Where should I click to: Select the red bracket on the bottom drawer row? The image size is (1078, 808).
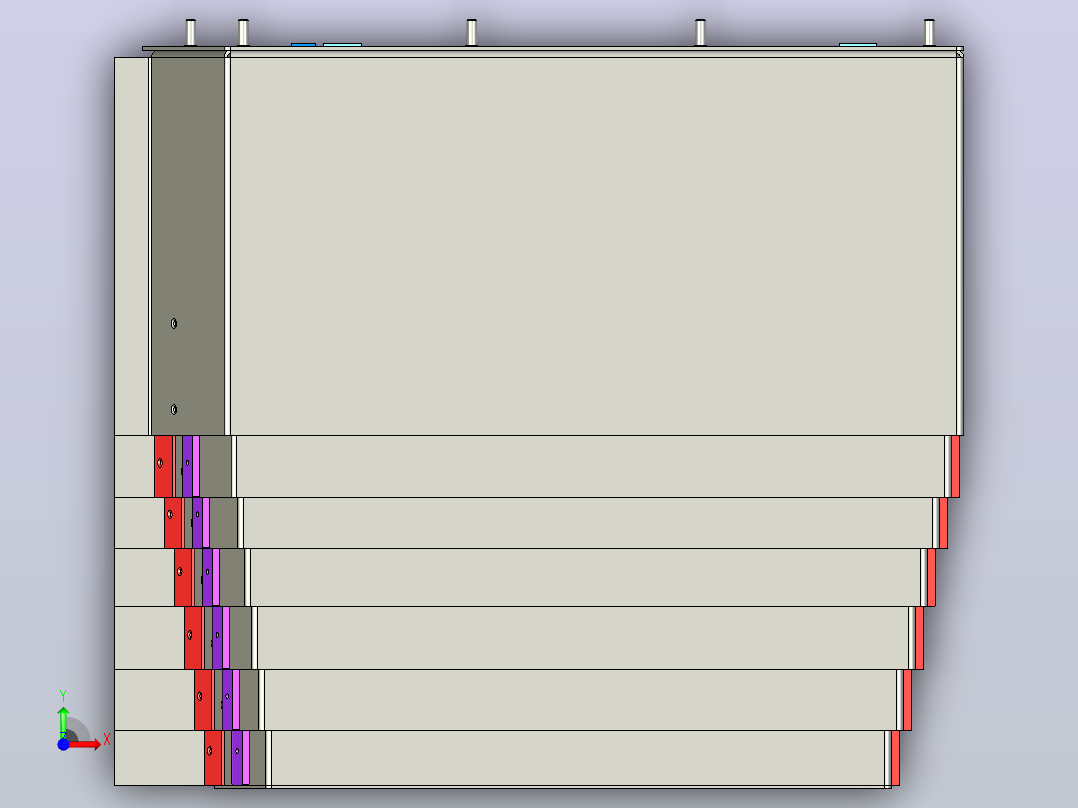pyautogui.click(x=213, y=758)
